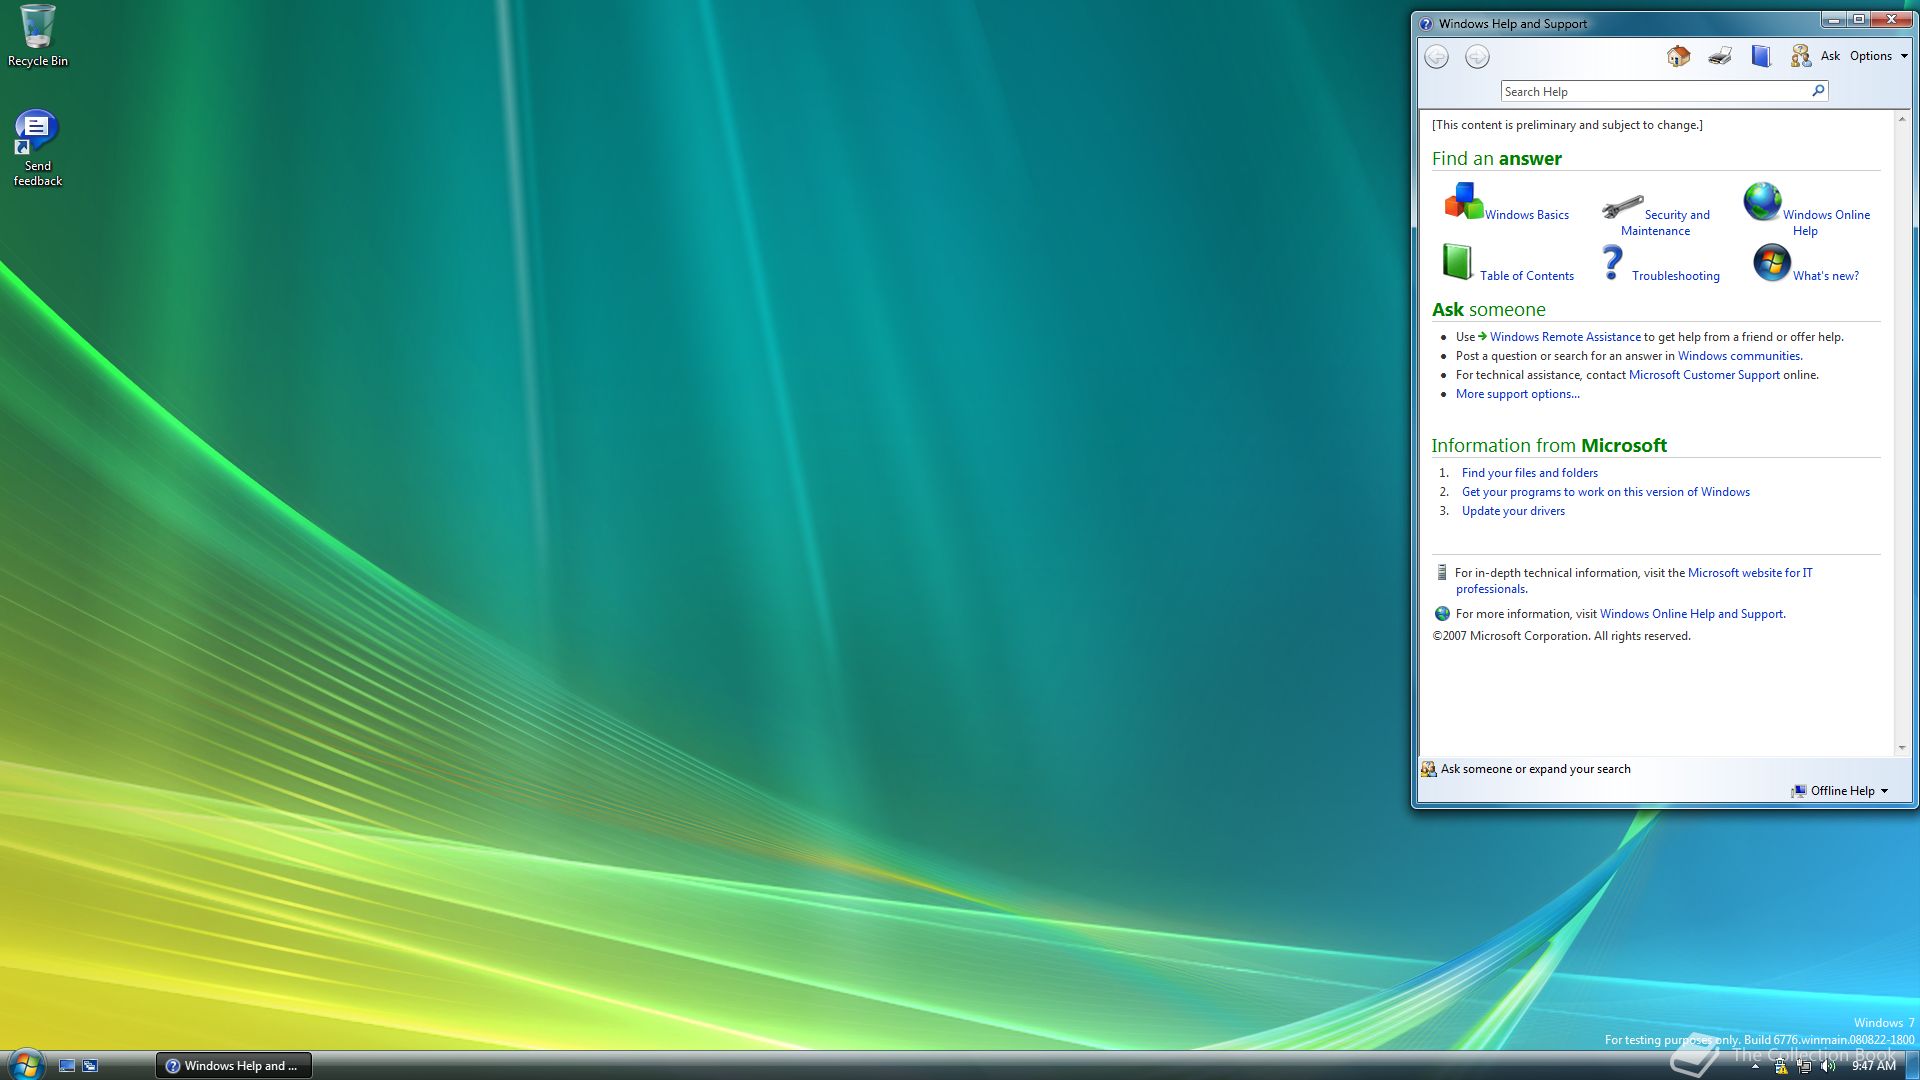Open Microsoft Customer Support link
This screenshot has height=1080, width=1920.
tap(1704, 375)
